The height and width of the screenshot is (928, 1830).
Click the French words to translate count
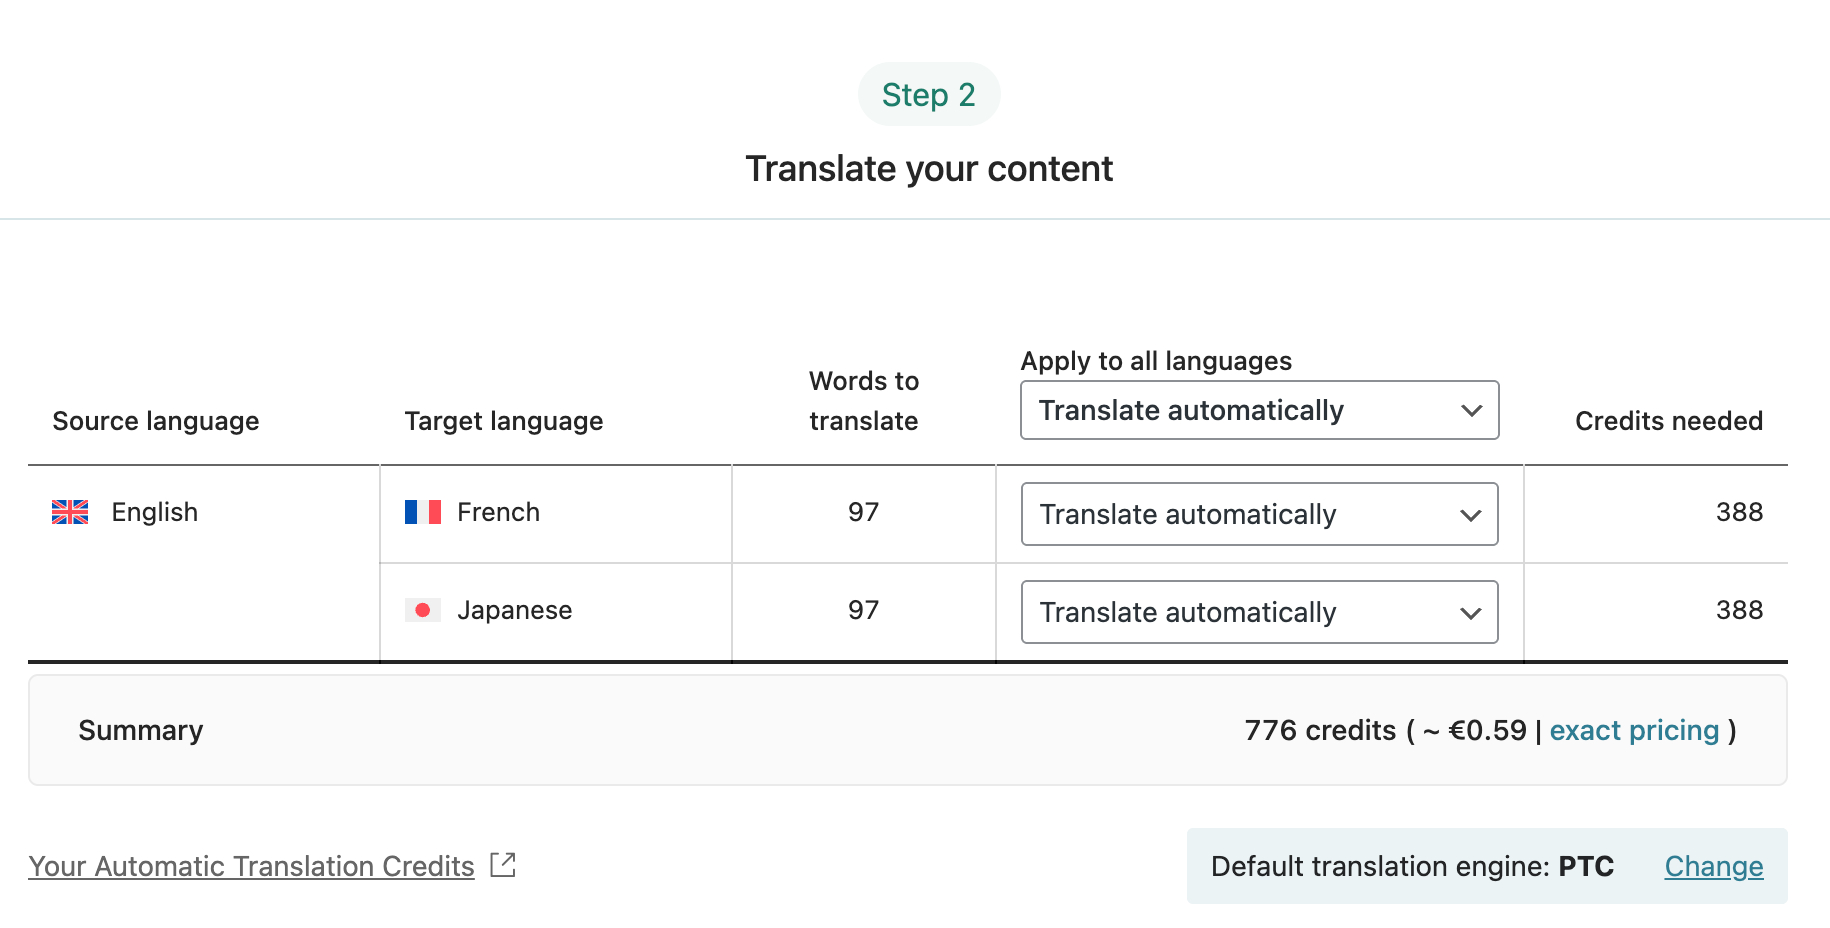863,512
